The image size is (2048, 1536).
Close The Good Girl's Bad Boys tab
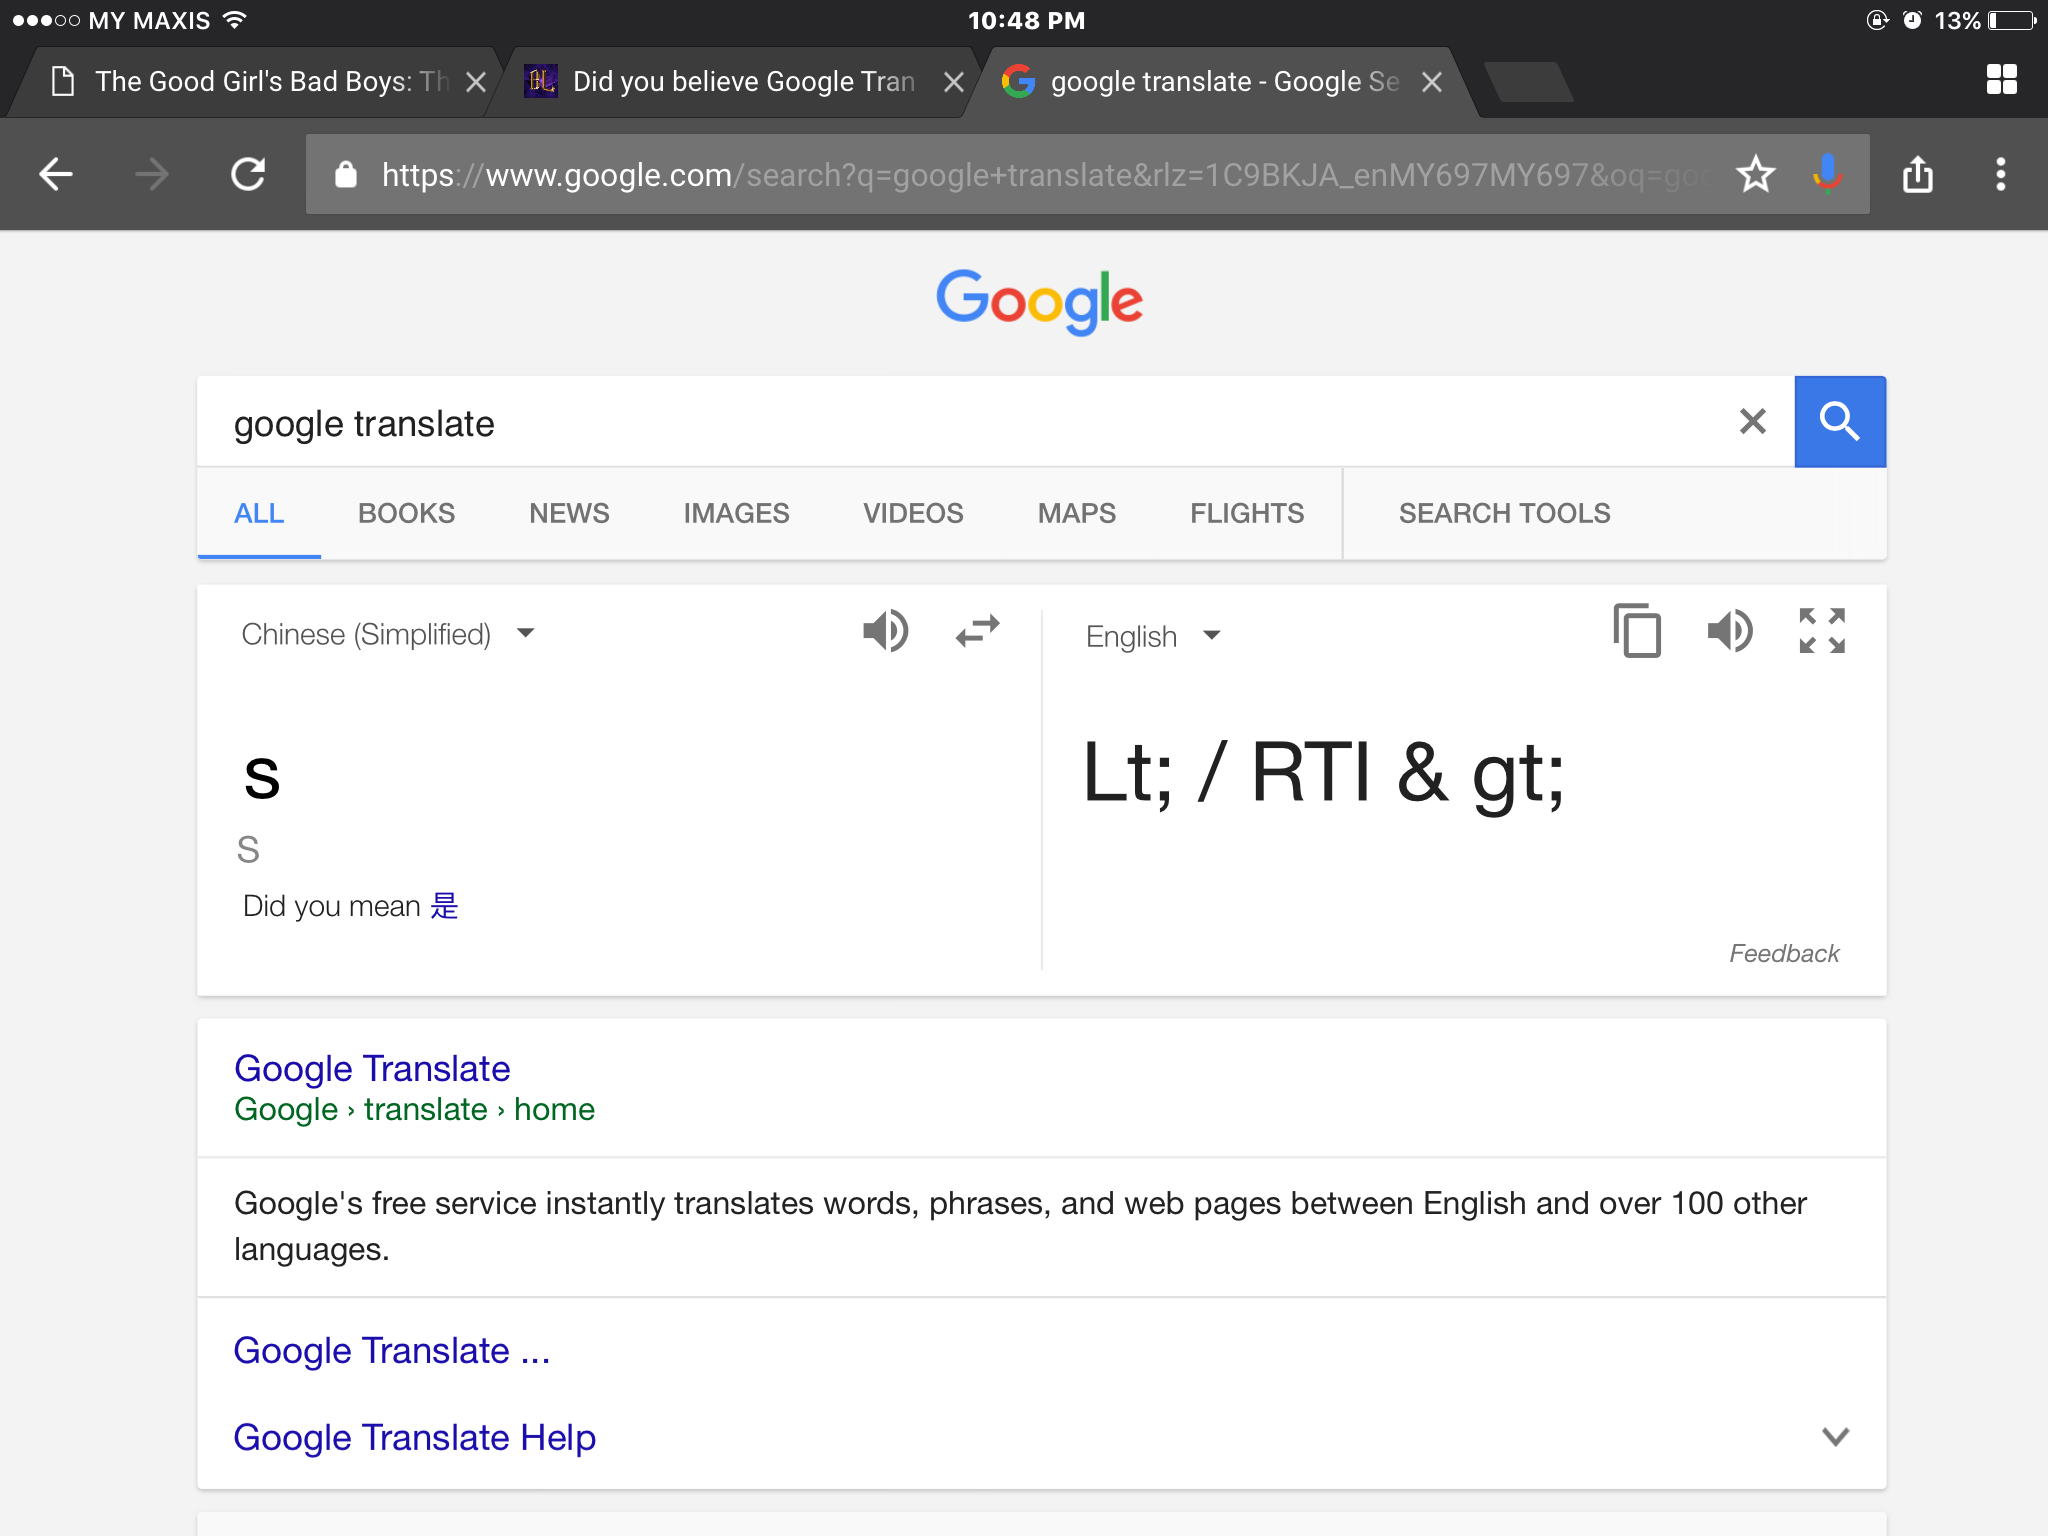(476, 82)
